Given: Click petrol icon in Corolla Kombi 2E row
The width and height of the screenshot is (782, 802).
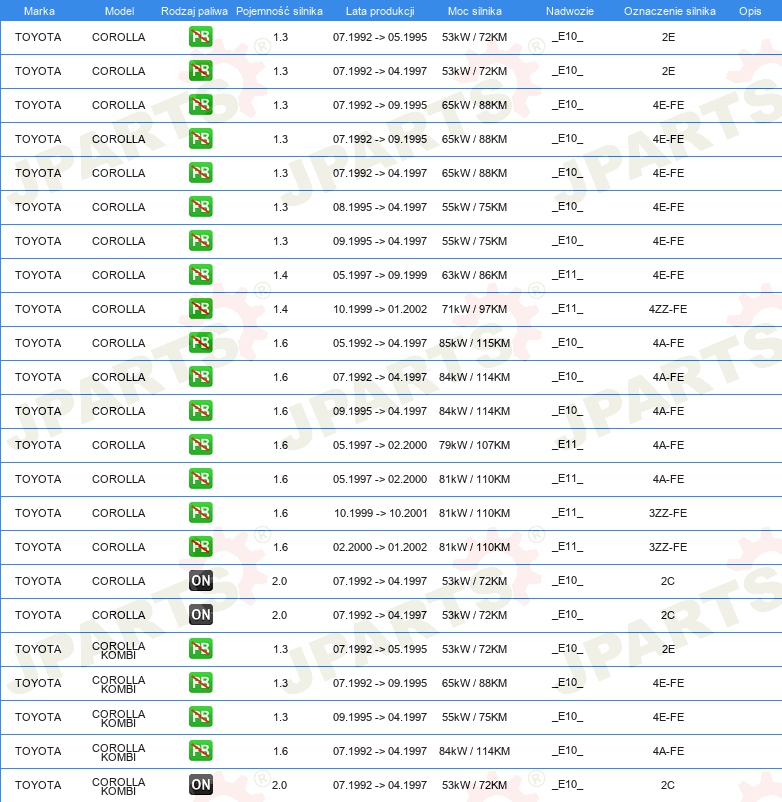Looking at the screenshot, I should pos(200,649).
